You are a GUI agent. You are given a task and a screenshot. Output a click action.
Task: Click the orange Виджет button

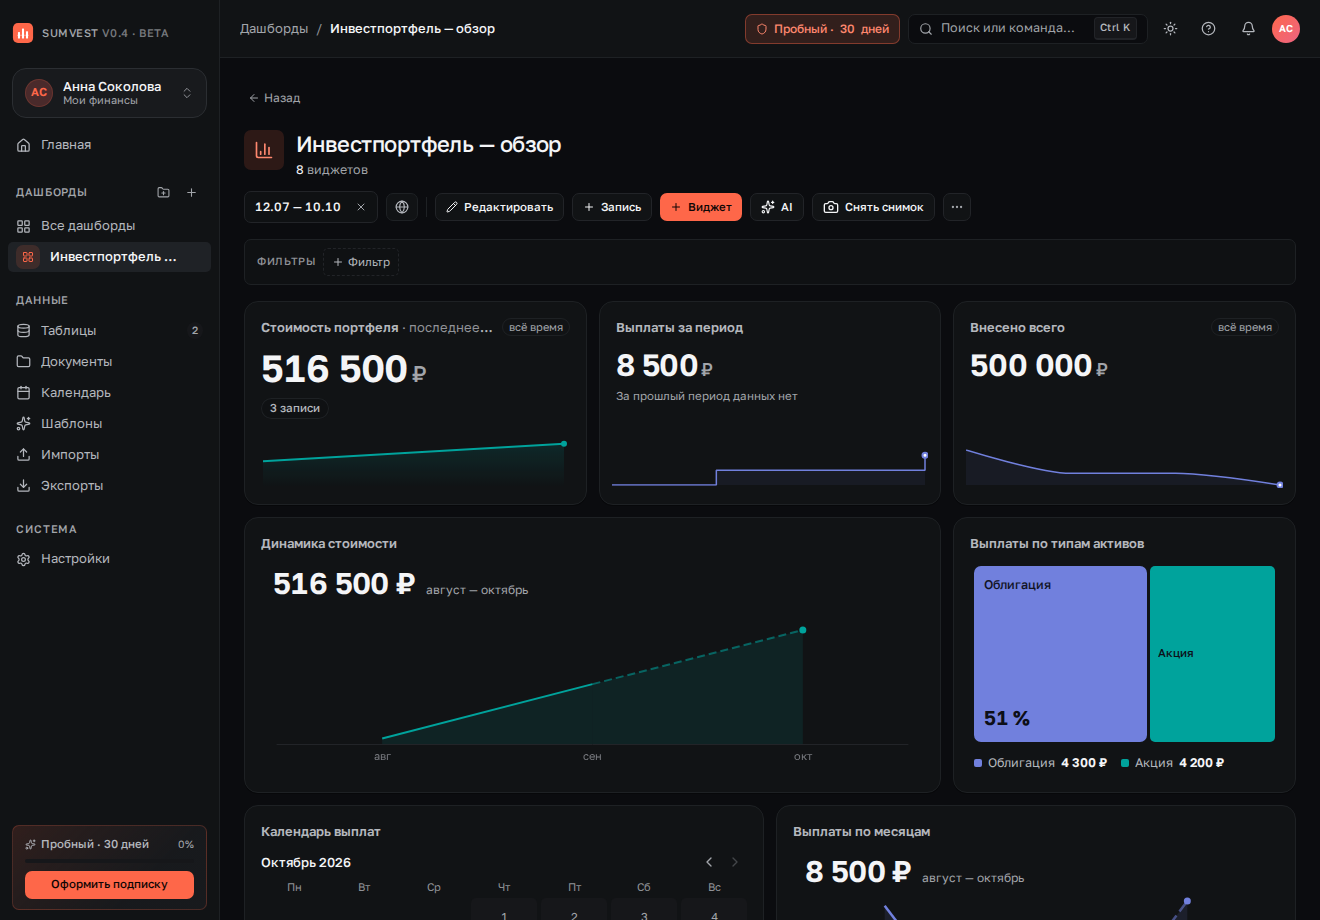701,207
